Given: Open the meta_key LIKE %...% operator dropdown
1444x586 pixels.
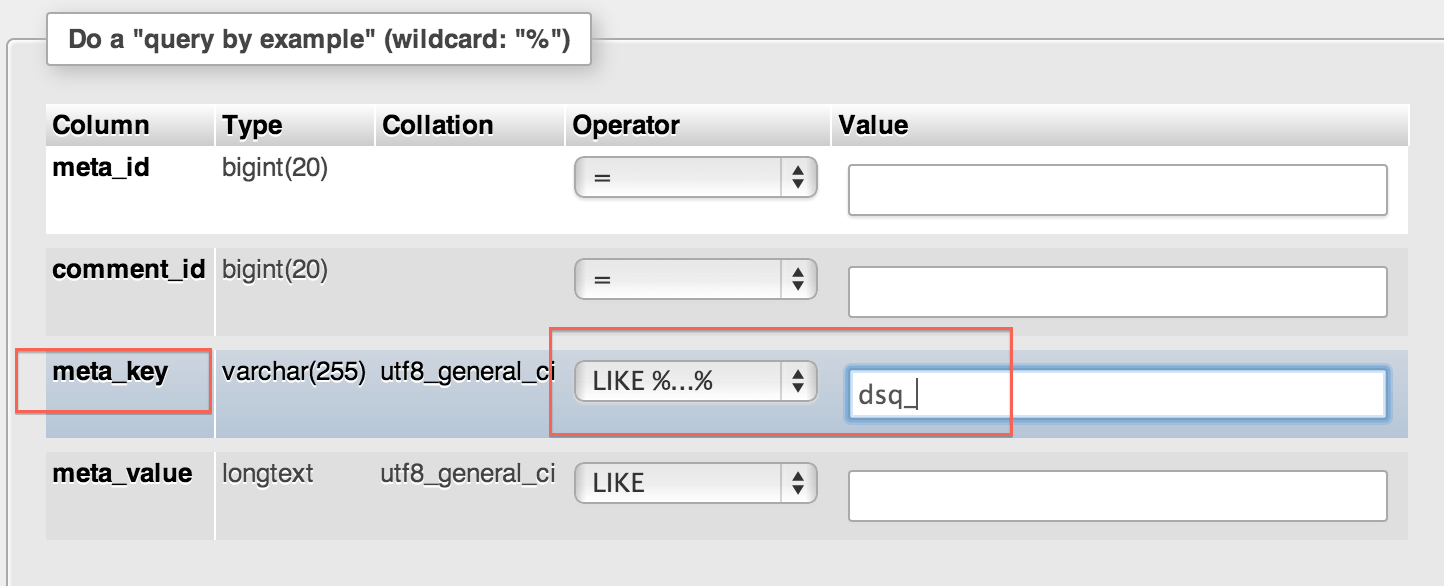Looking at the screenshot, I should point(696,381).
